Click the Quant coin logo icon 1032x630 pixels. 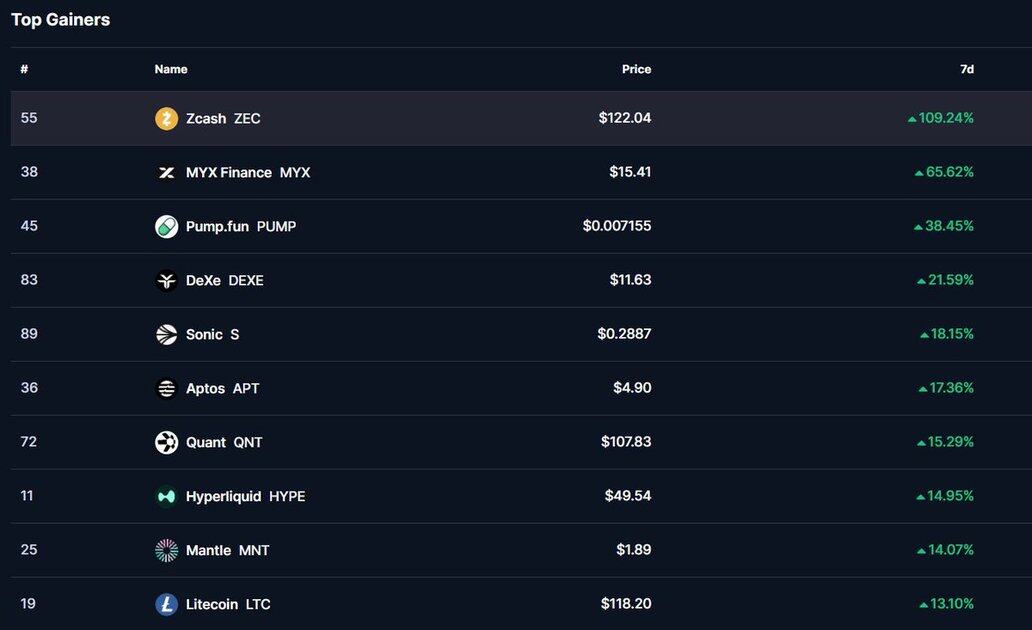click(166, 443)
